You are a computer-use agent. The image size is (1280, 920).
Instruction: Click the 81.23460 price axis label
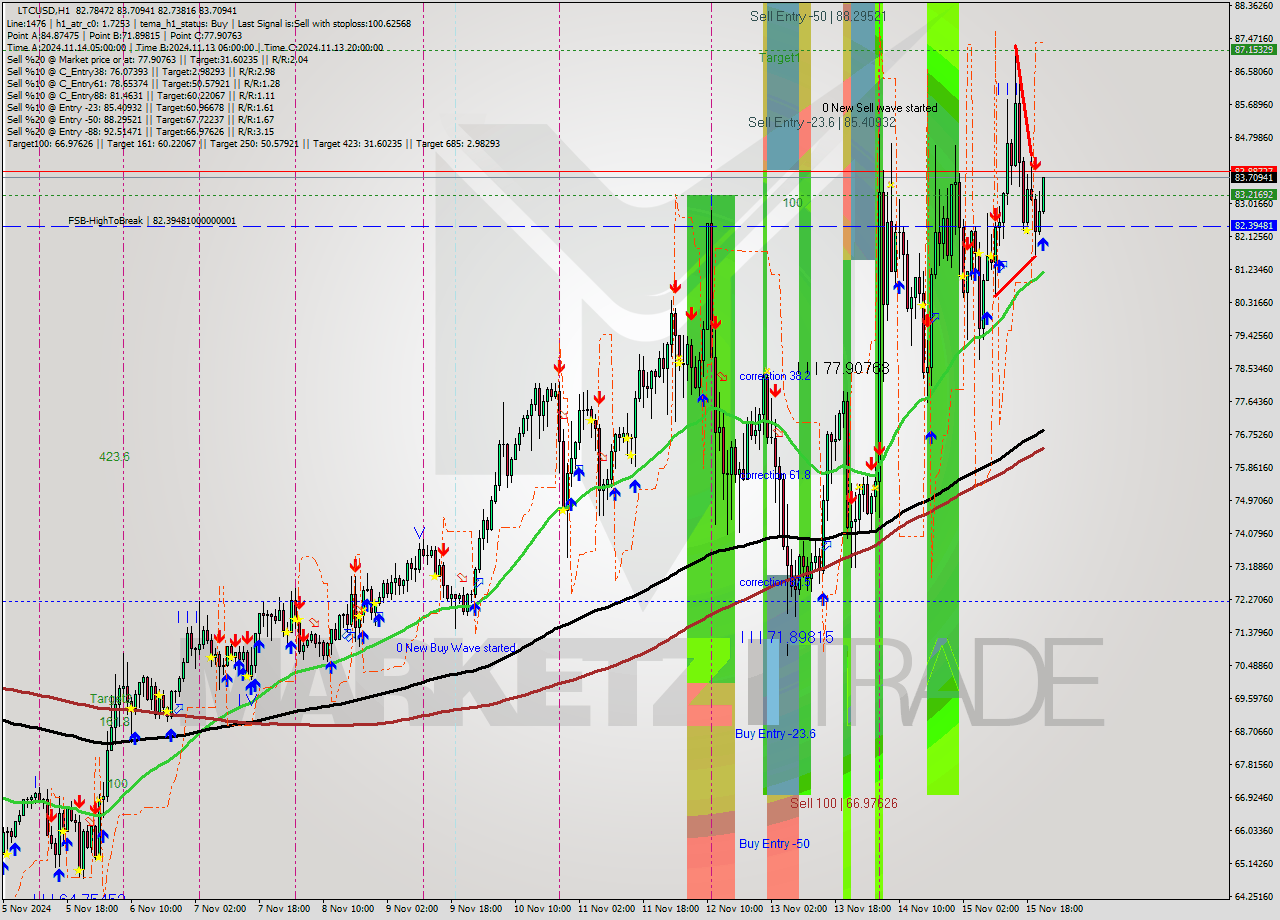[1253, 269]
